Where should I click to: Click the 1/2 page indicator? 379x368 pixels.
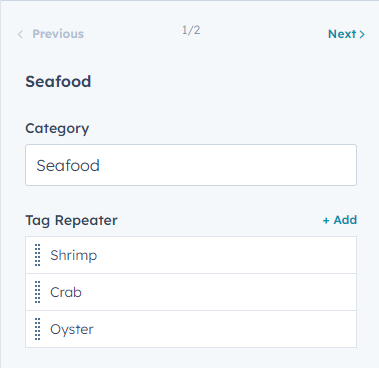(191, 30)
